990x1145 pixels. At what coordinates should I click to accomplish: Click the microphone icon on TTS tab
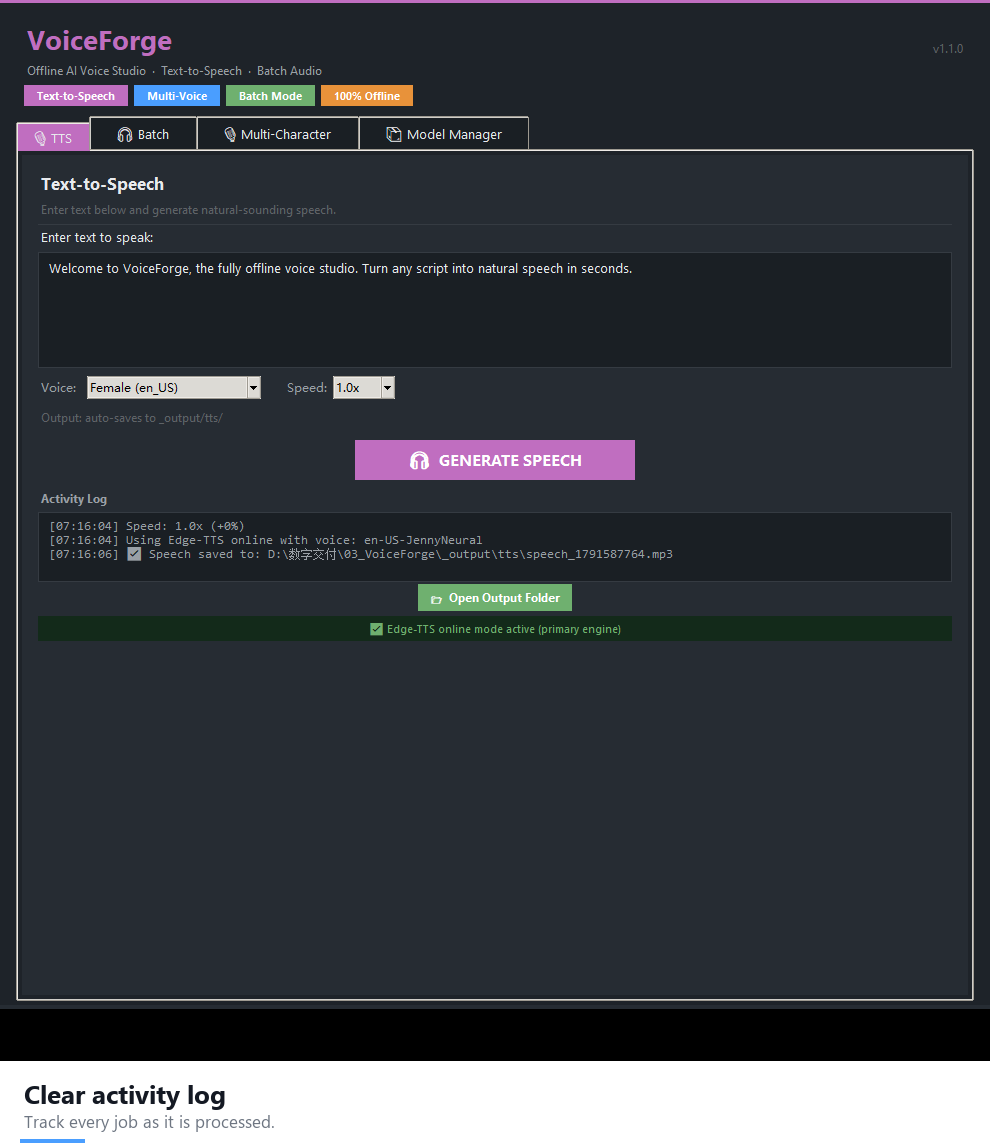coord(40,138)
